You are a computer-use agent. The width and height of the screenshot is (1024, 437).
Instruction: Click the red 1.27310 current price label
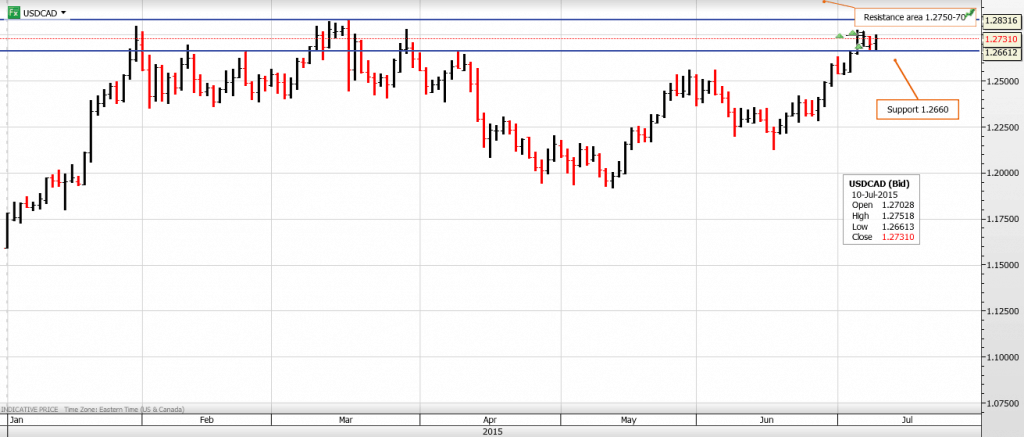click(x=1001, y=39)
